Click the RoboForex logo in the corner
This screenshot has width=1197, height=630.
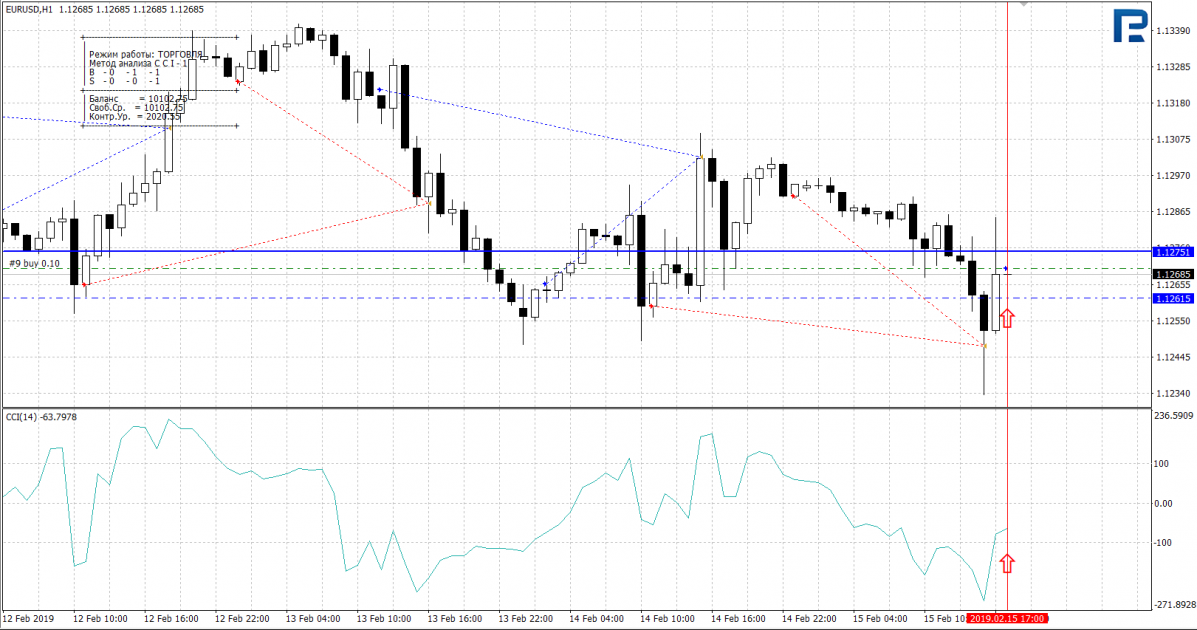tap(1130, 27)
